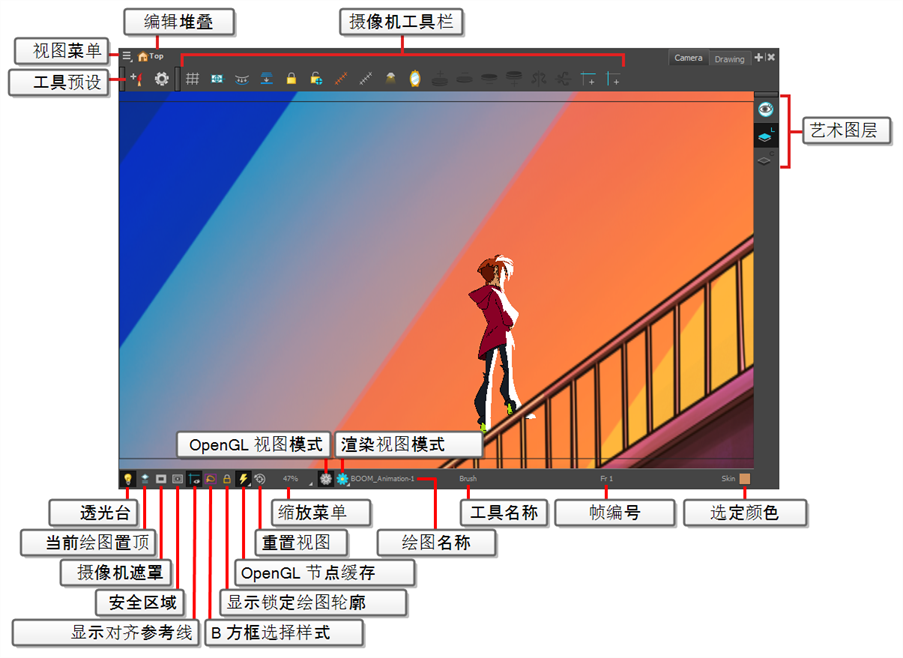Toggle the safe area display
The height and width of the screenshot is (658, 903).
tap(176, 477)
